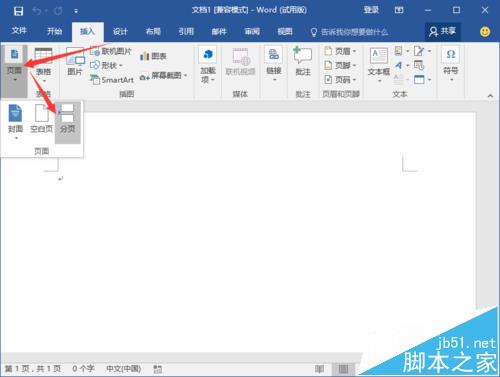Viewport: 500px width, 377px height.
Task: Switch to the 开始 tab
Action: point(55,31)
